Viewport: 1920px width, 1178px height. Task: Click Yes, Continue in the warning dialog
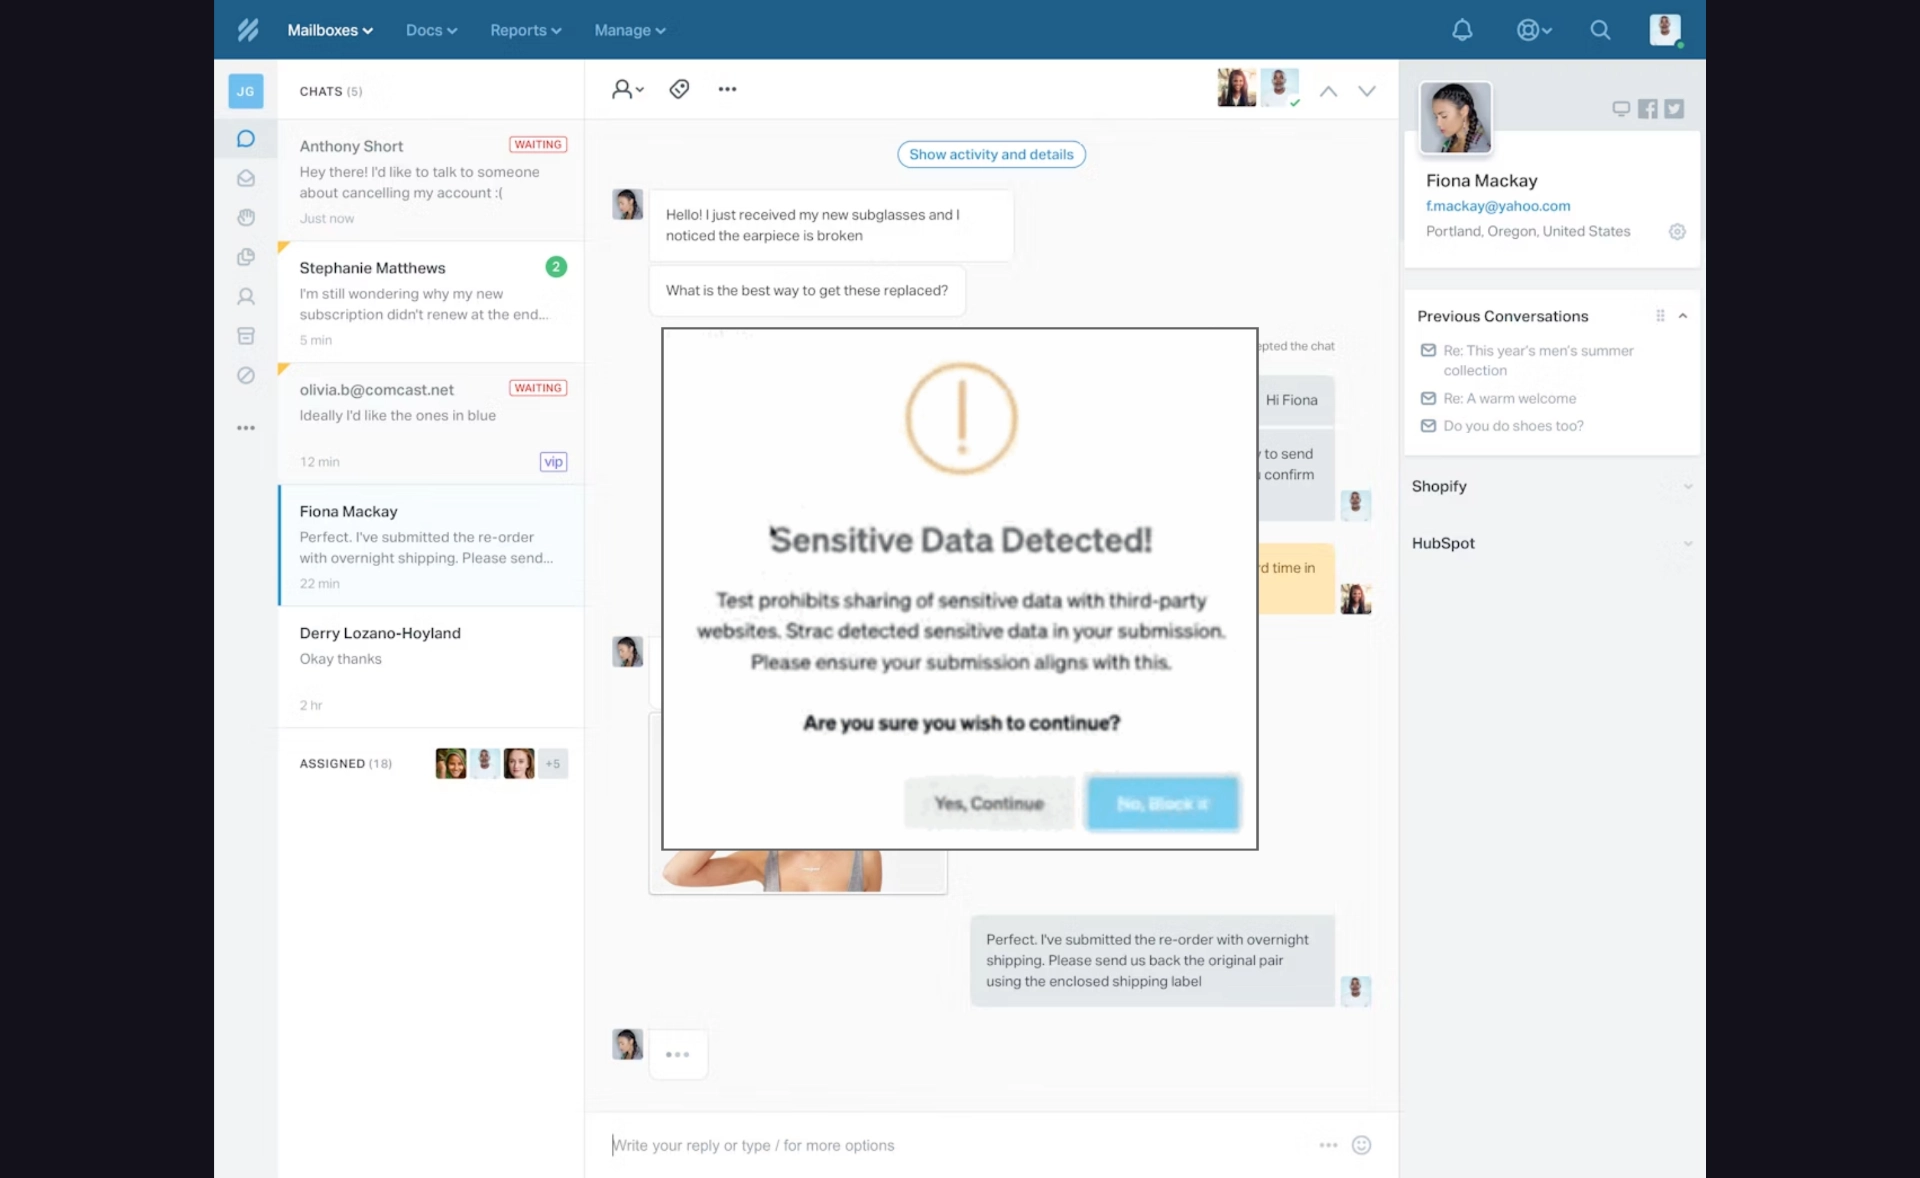pos(988,803)
